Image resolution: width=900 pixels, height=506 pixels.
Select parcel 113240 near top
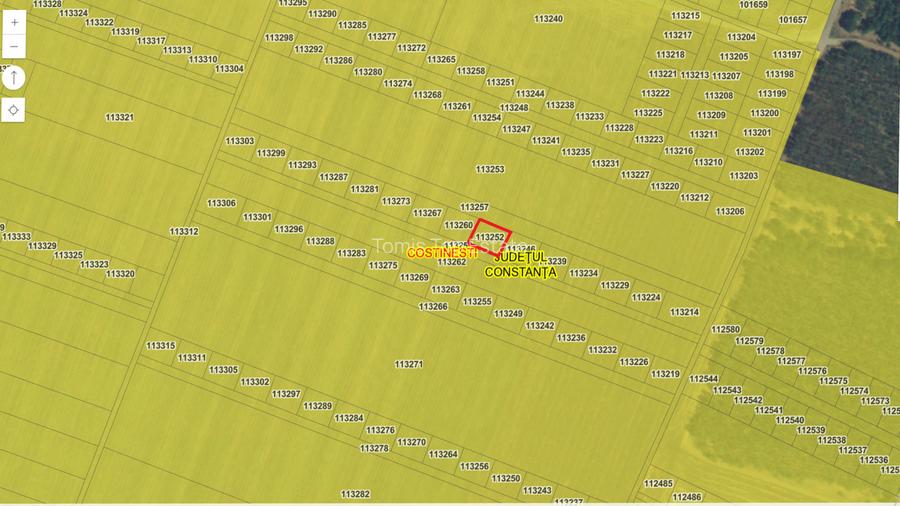548,19
